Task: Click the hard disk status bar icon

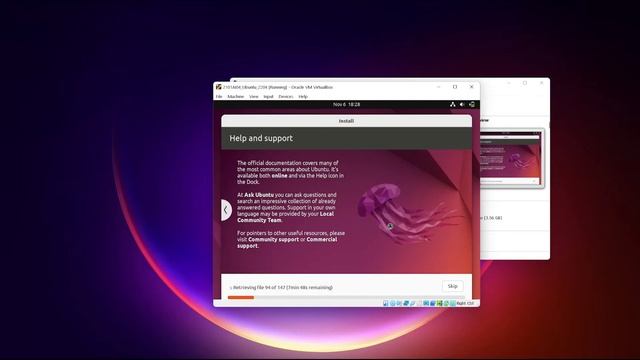Action: (385, 303)
